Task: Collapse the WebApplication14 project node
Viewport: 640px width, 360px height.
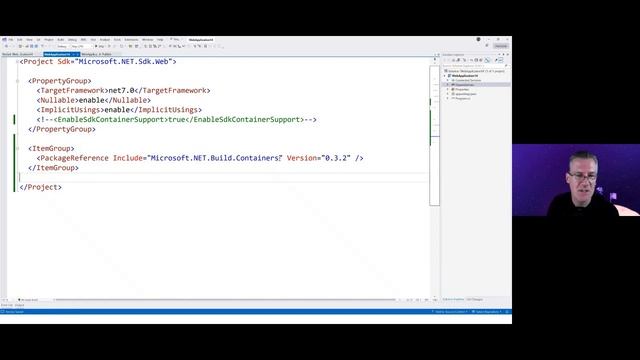Action: [x=444, y=76]
